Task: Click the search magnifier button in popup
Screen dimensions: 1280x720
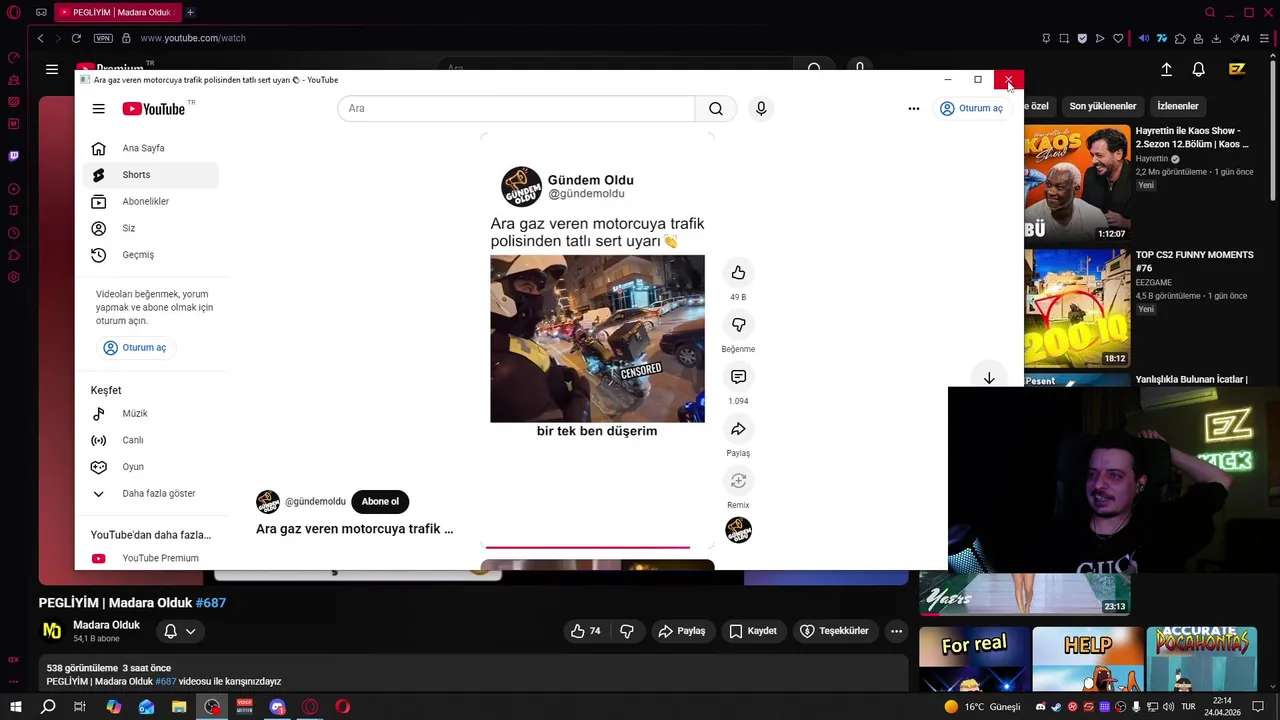Action: click(x=716, y=108)
